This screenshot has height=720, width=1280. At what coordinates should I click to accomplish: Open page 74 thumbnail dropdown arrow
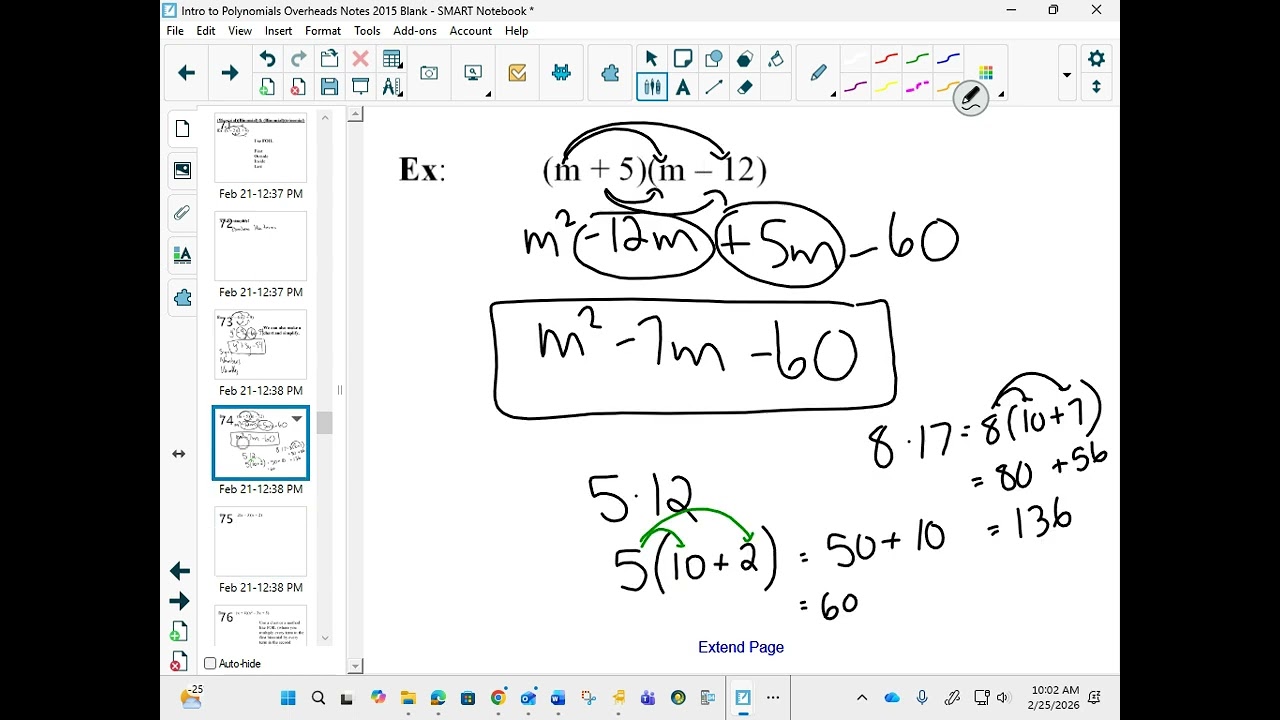click(296, 420)
